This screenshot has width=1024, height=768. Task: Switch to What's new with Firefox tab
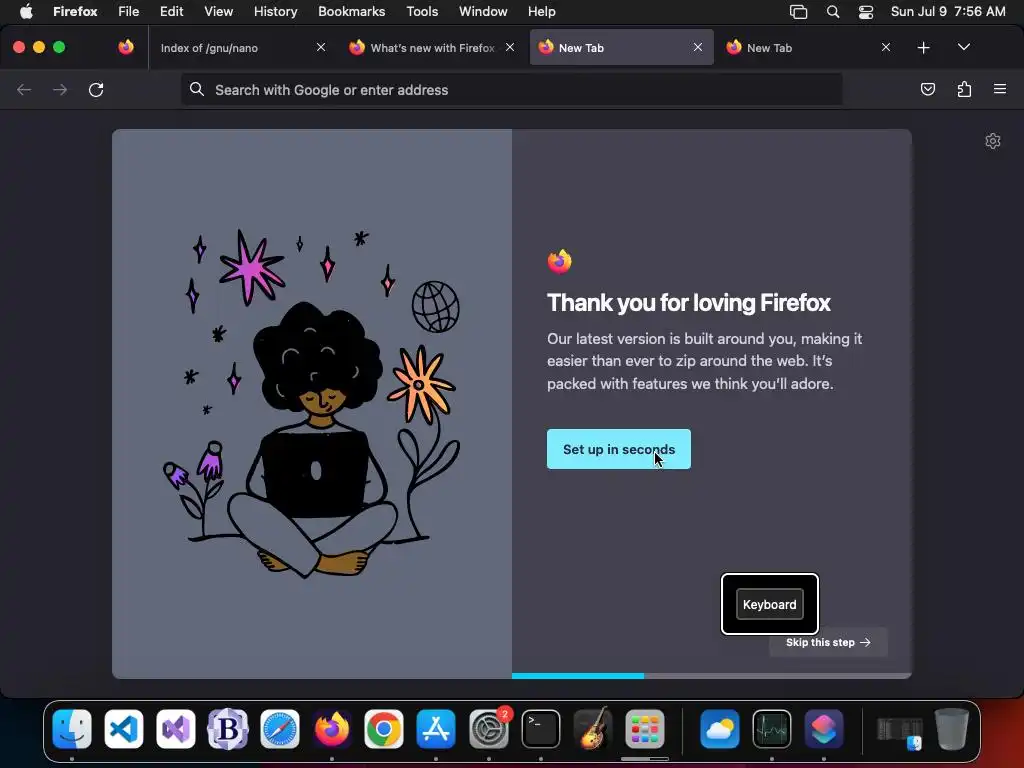point(432,48)
